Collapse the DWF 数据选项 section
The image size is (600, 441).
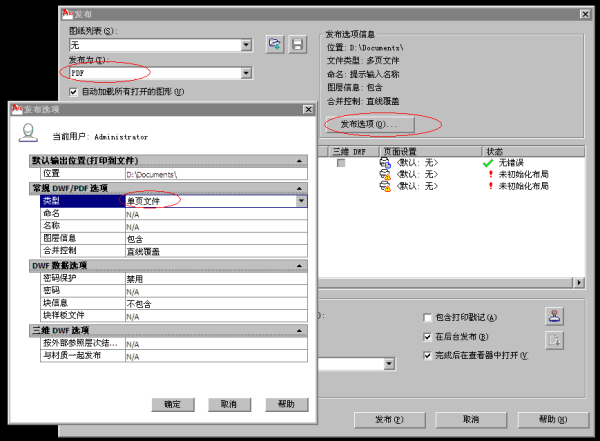[x=298, y=265]
